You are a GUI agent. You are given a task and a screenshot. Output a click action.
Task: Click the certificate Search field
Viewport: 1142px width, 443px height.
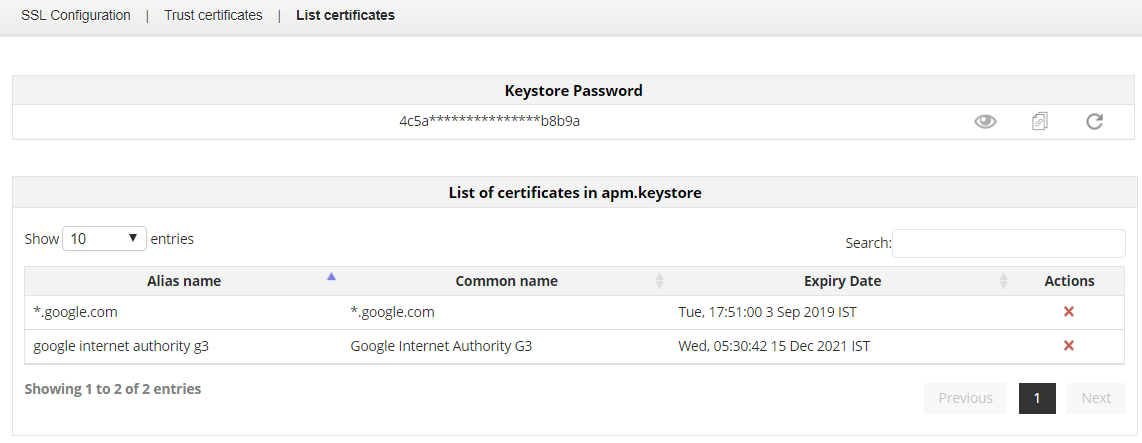tap(1008, 243)
